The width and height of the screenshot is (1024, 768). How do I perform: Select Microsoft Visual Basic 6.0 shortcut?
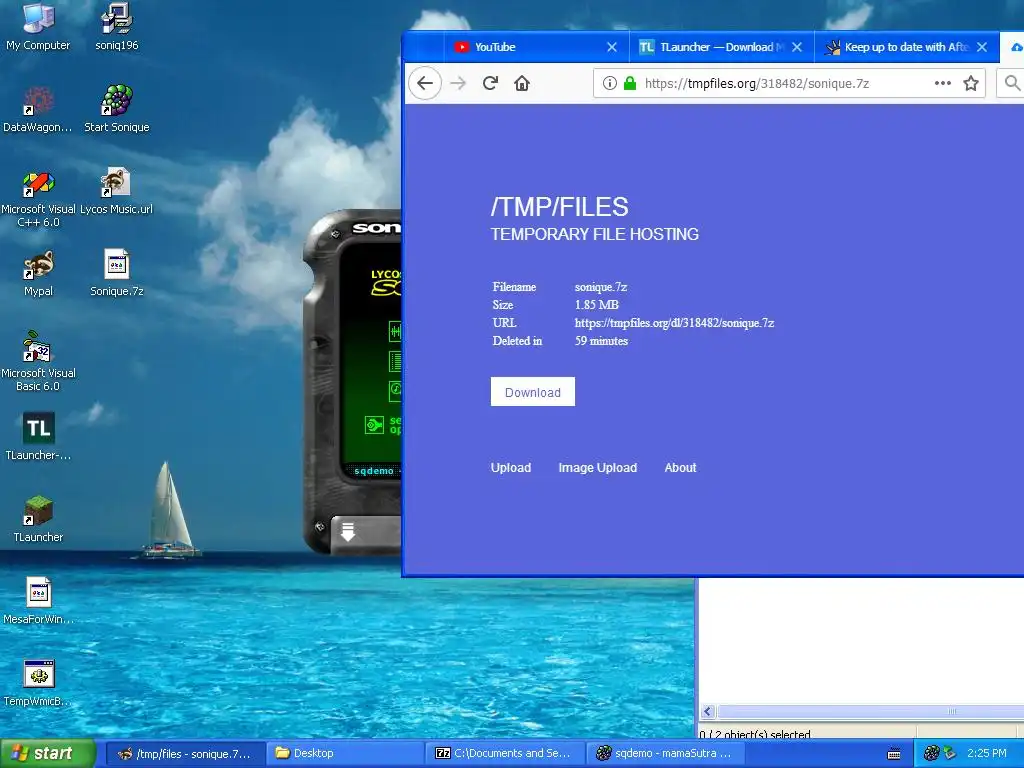tap(38, 362)
